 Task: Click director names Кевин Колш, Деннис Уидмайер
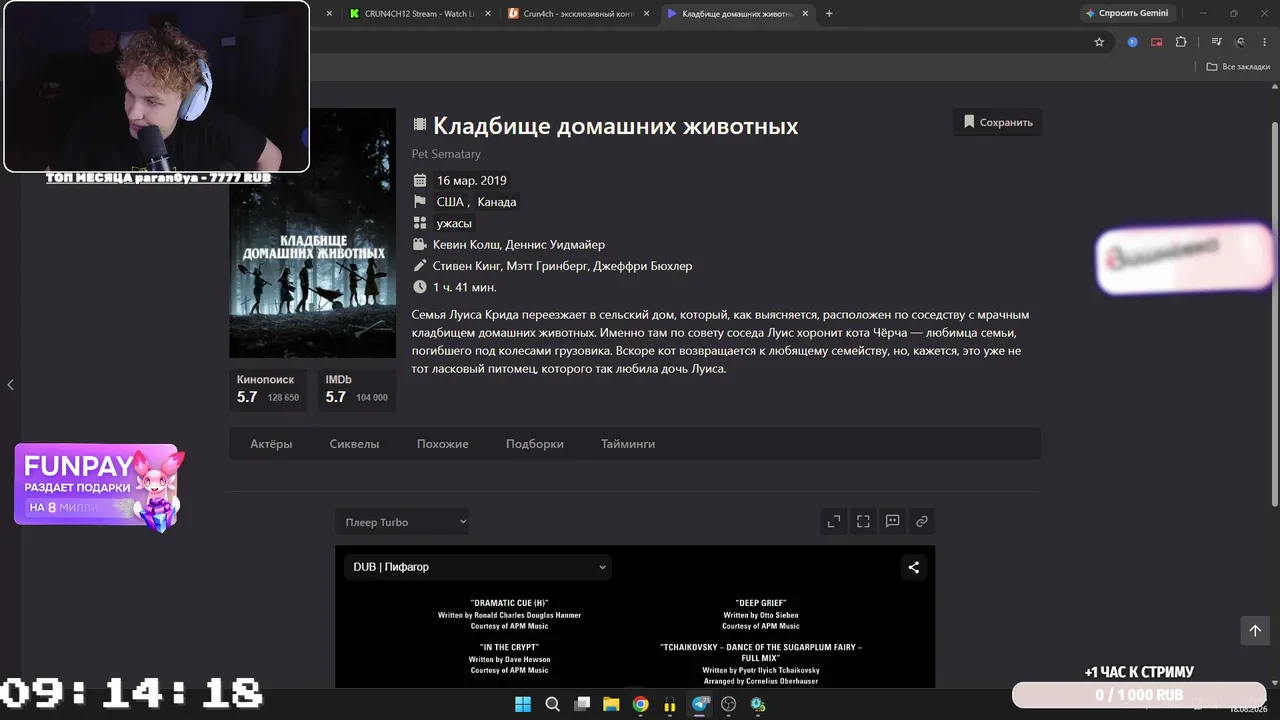click(x=519, y=245)
